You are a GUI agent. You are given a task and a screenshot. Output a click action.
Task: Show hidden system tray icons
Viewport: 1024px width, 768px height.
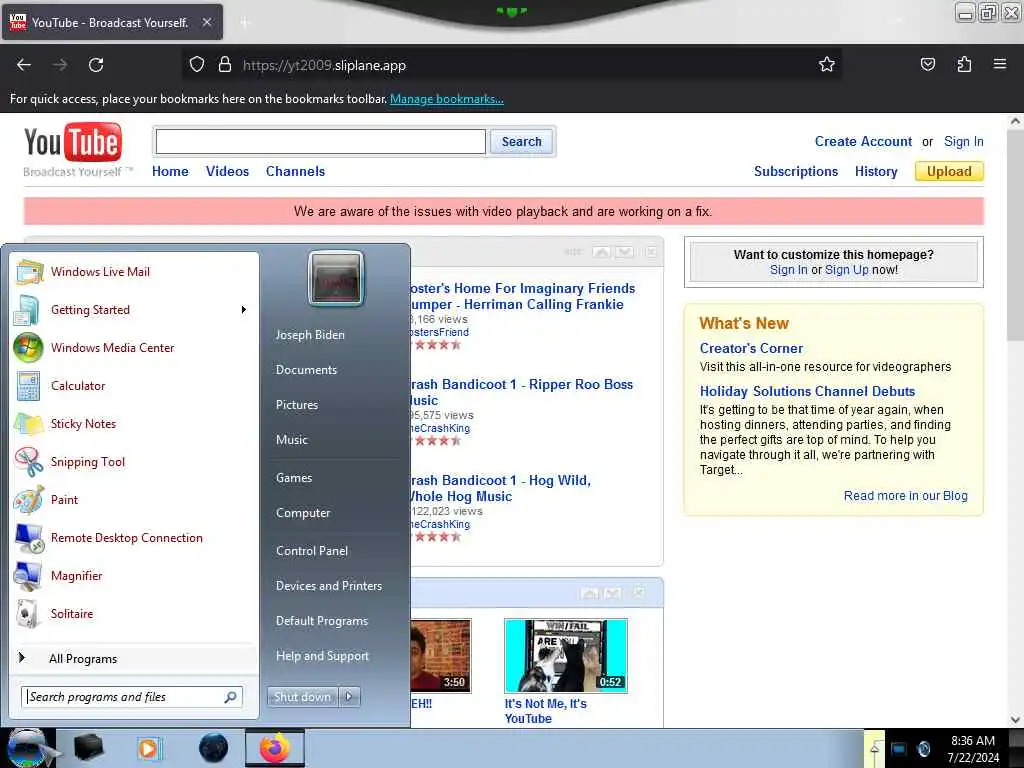tap(874, 749)
